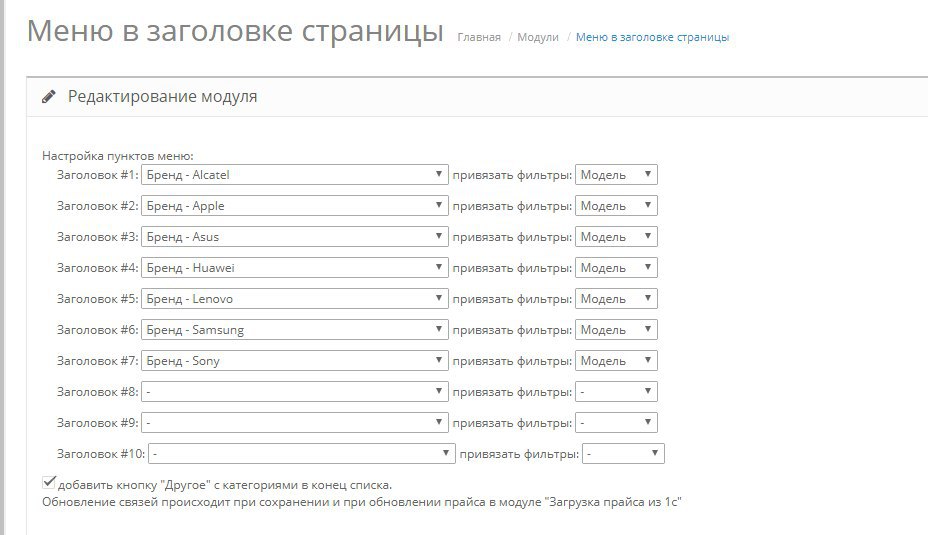Click the привязать фильтры label in Заголовок #5 row
The height and width of the screenshot is (535, 928).
(x=513, y=299)
